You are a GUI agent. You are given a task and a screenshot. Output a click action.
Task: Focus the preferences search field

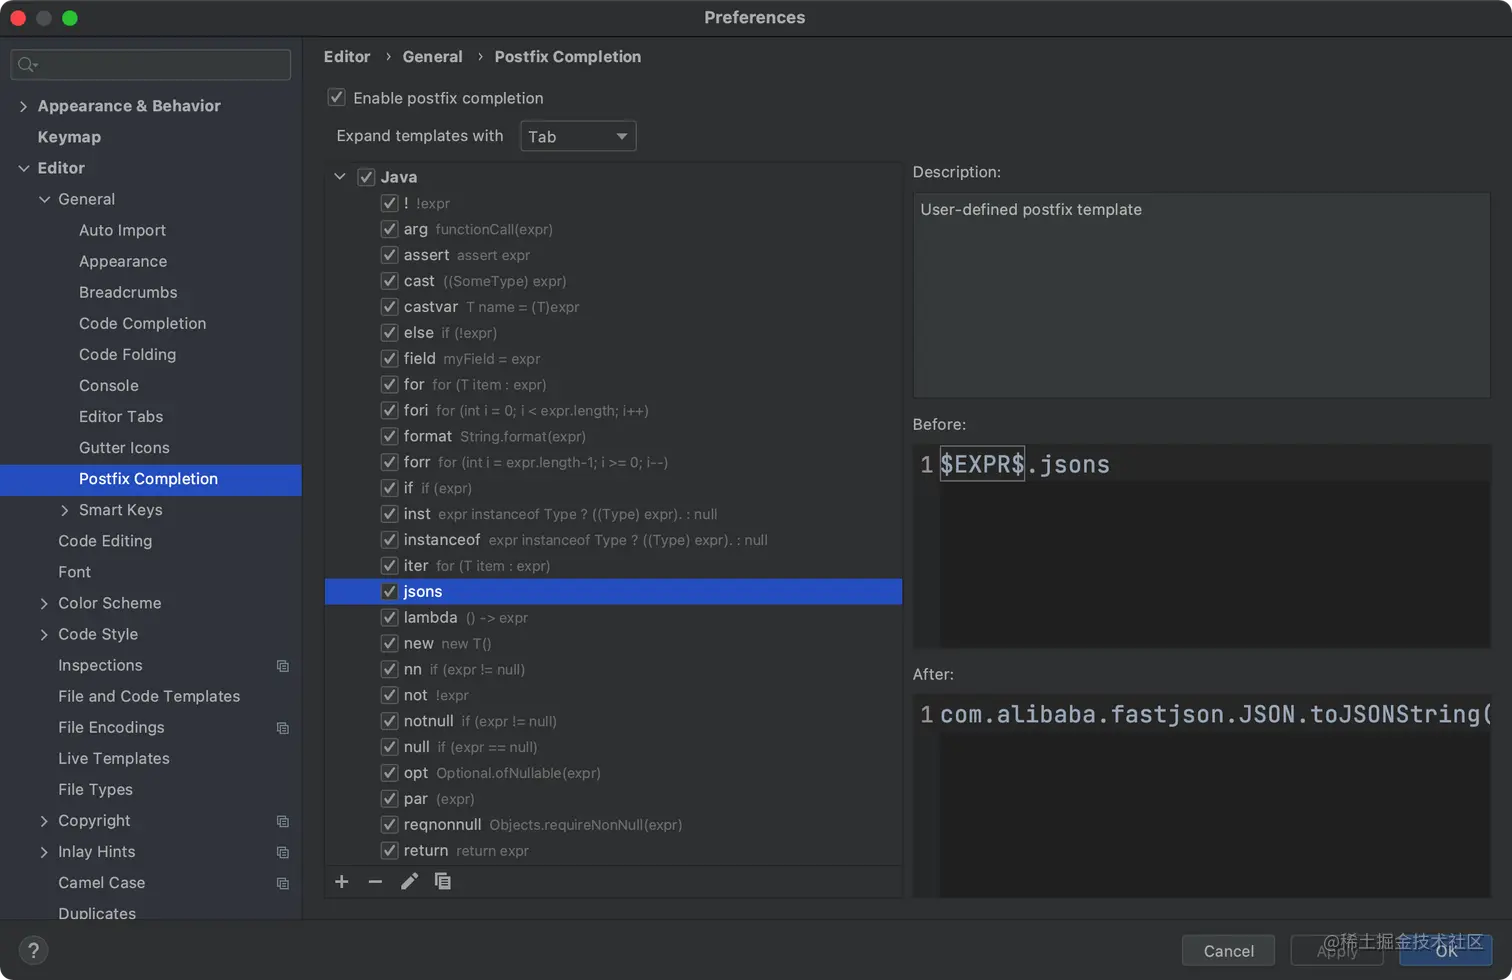[151, 65]
